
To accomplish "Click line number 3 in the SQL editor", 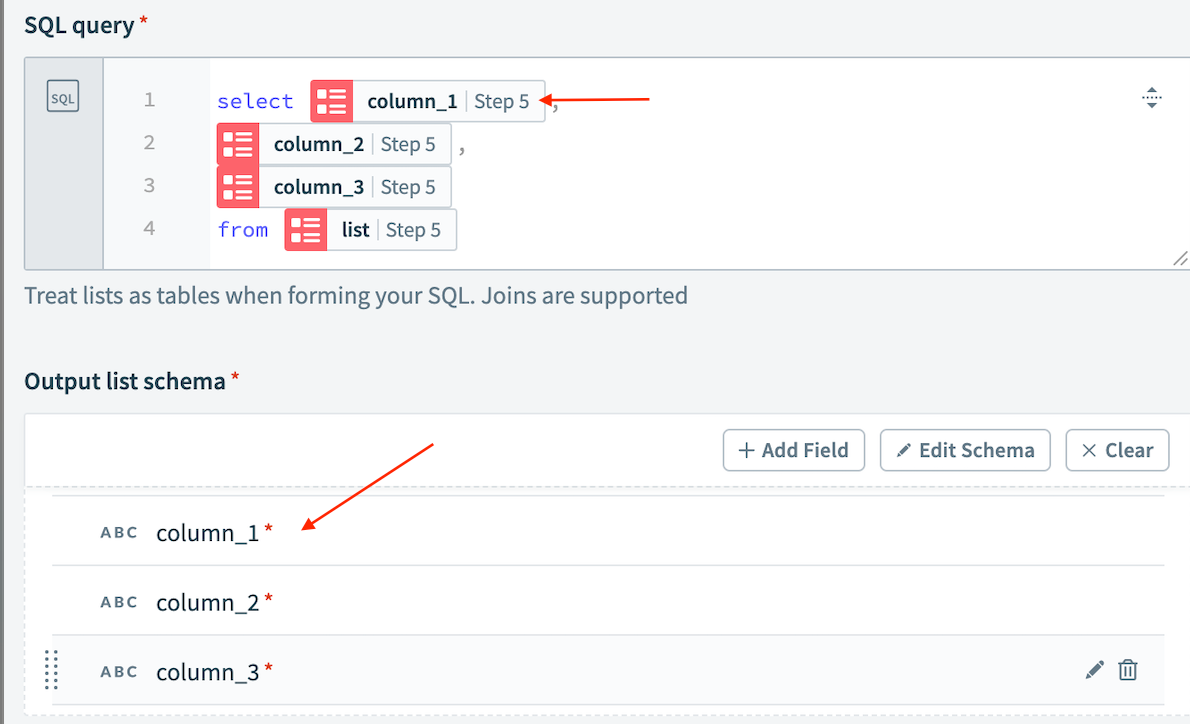I will pos(149,186).
